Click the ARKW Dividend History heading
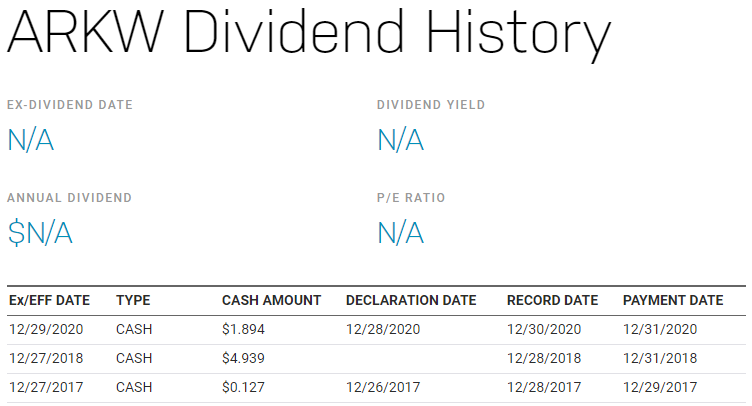The image size is (752, 406). (x=309, y=33)
